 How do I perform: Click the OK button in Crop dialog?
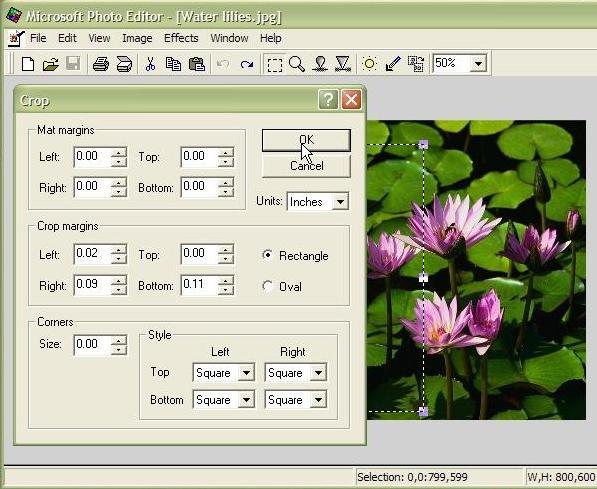click(x=306, y=140)
